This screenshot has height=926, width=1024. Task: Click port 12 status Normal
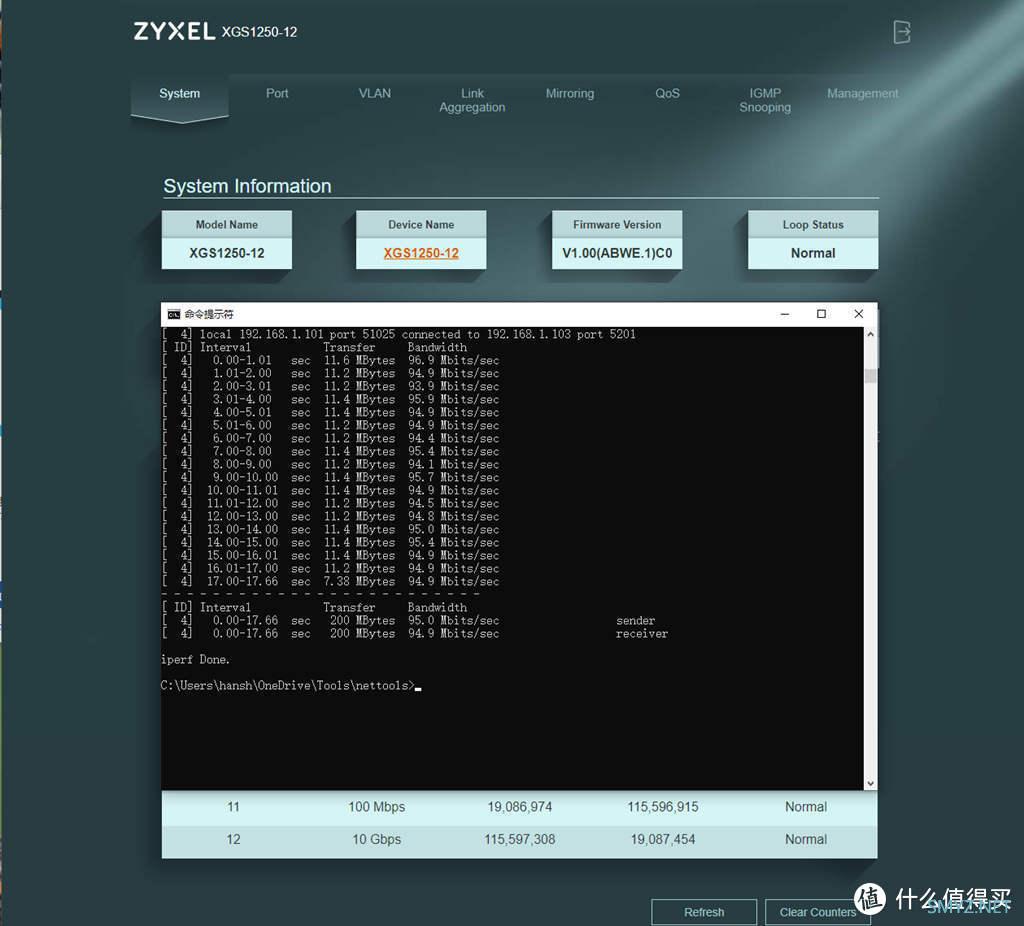[x=806, y=840]
